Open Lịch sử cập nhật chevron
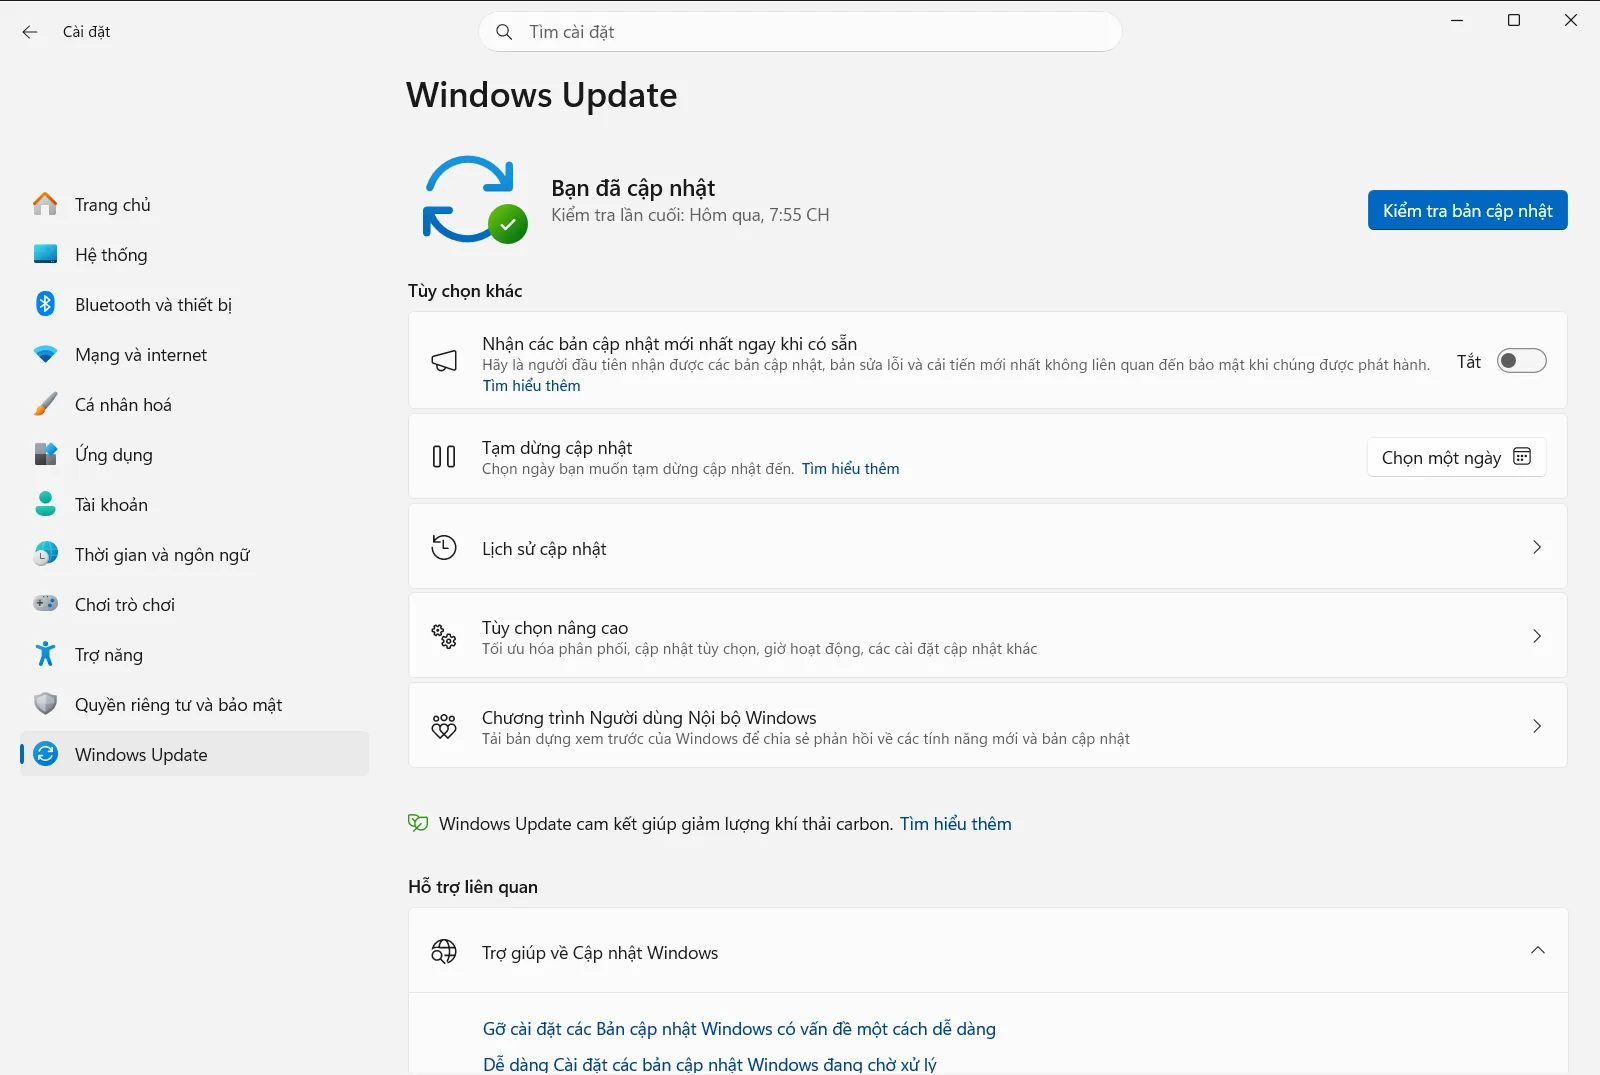 [x=1537, y=547]
